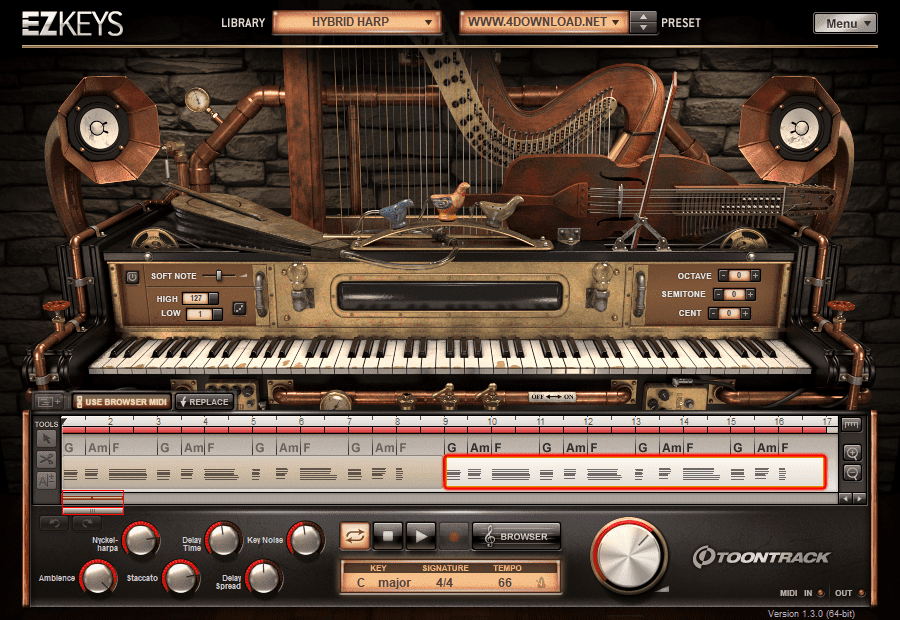Click the Key Noise knob
Screen dimensions: 900x620
(305, 540)
